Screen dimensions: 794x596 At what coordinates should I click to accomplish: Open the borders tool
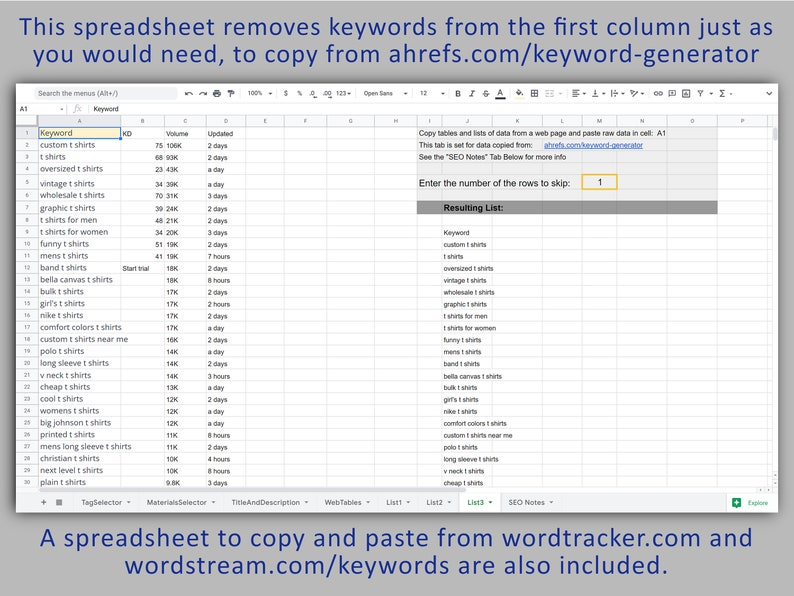pos(534,93)
